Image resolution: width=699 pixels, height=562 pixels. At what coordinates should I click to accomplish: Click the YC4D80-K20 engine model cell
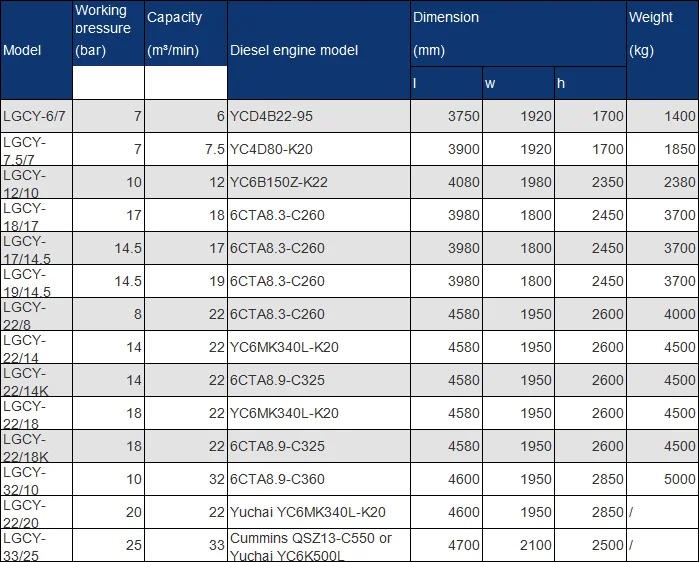271,149
